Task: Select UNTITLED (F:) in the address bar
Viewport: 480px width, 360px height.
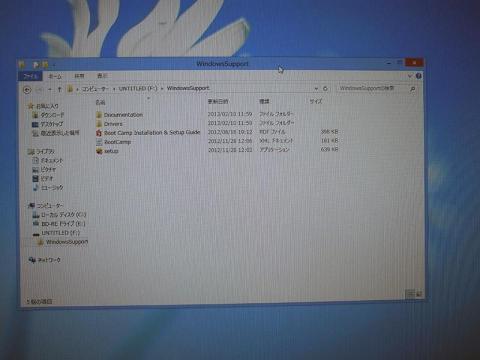Action: point(138,88)
